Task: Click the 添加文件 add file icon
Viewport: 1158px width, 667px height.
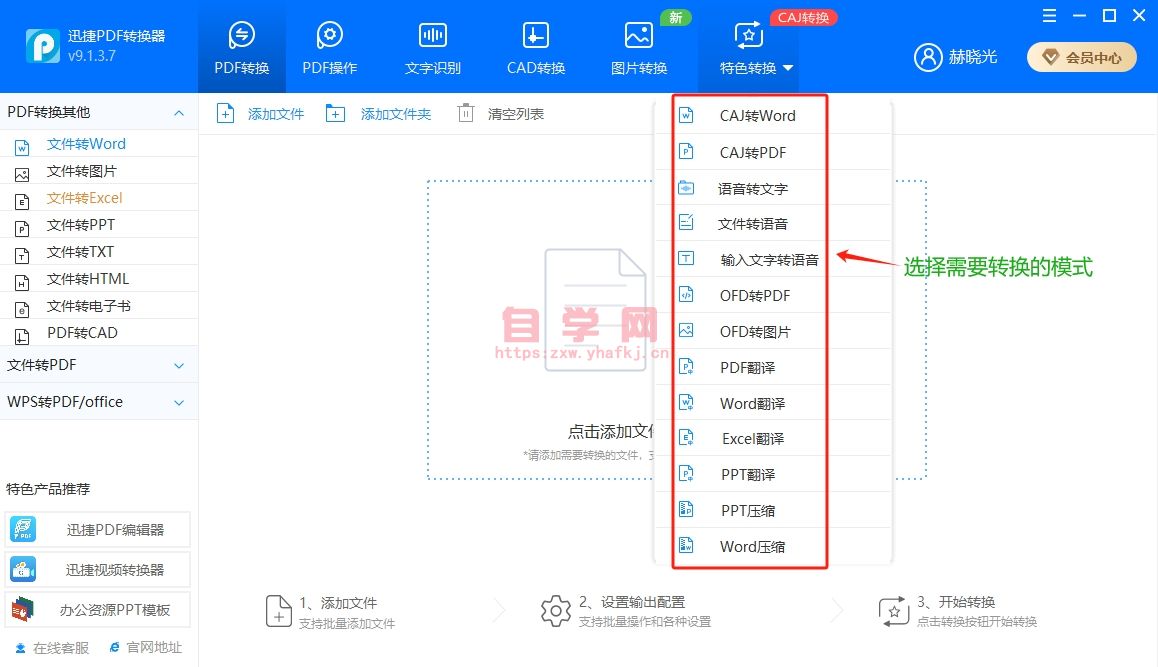Action: click(x=227, y=114)
